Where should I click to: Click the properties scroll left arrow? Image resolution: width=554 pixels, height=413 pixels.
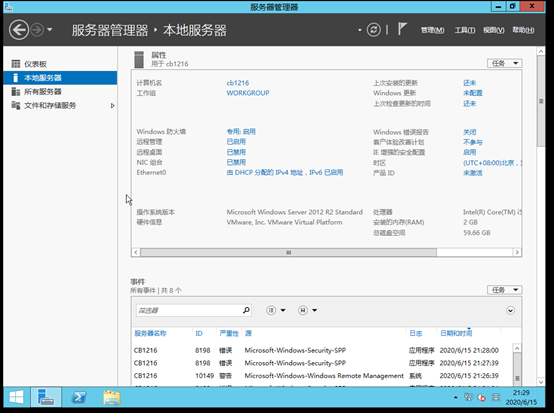tap(136, 252)
